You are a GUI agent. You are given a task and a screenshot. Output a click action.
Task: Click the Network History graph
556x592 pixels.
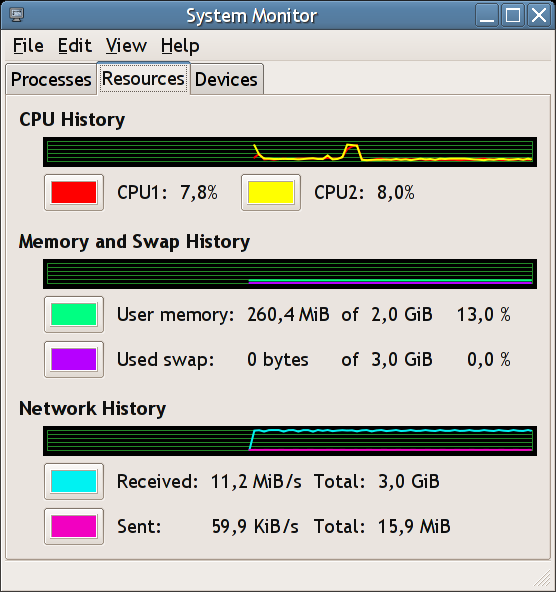[290, 441]
